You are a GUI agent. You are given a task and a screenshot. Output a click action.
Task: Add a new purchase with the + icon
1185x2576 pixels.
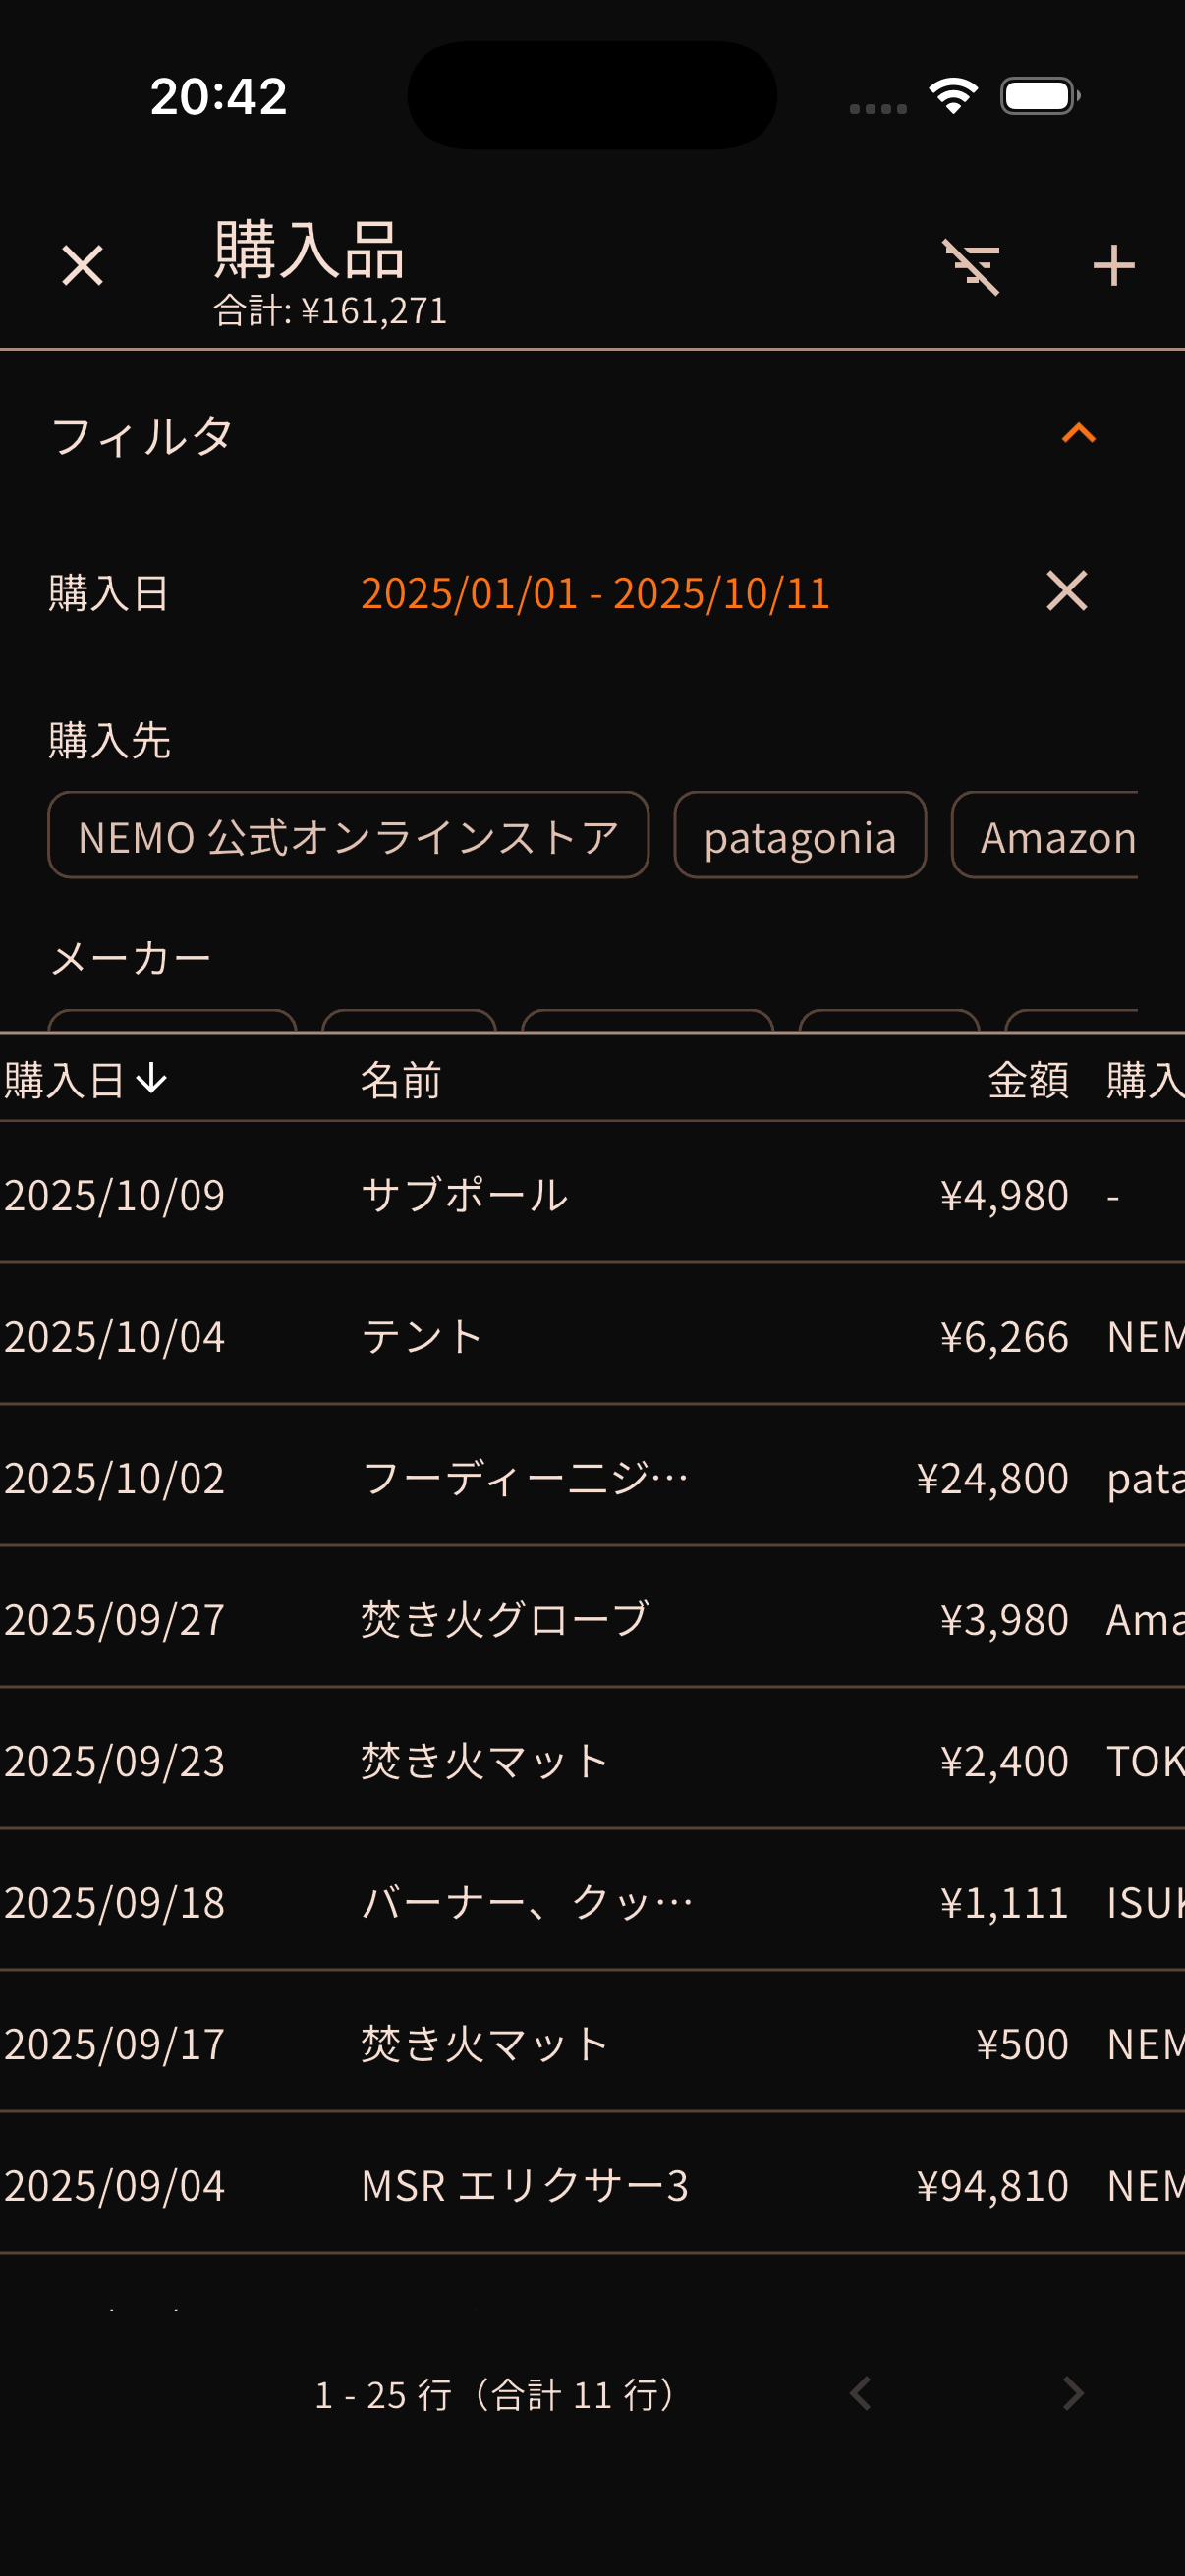[x=1114, y=265]
